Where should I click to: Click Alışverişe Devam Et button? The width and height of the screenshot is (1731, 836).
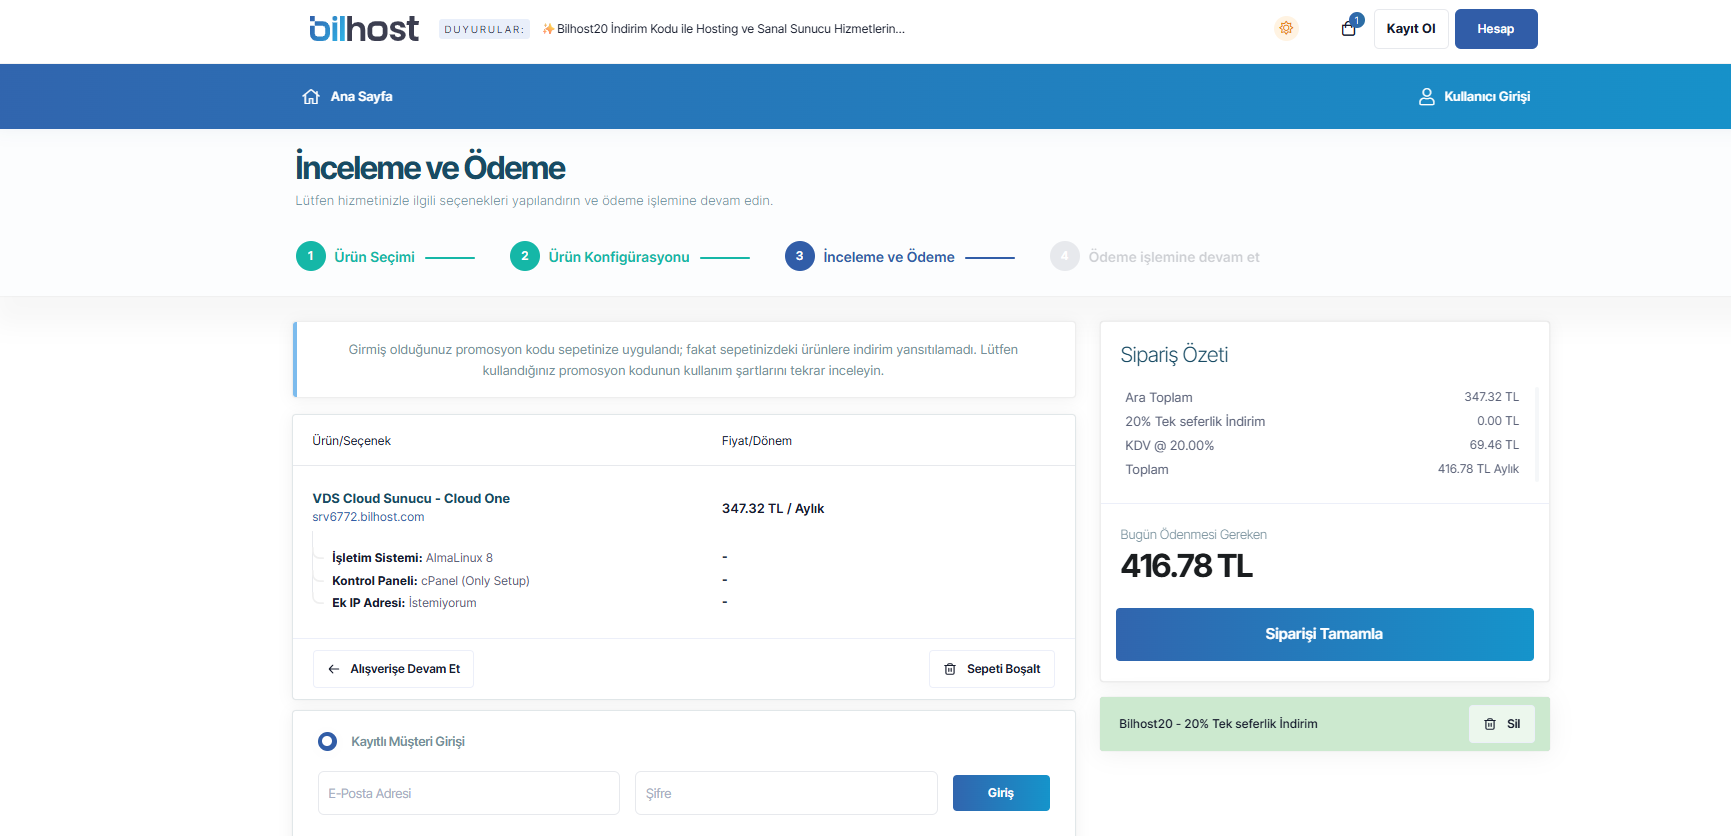393,669
